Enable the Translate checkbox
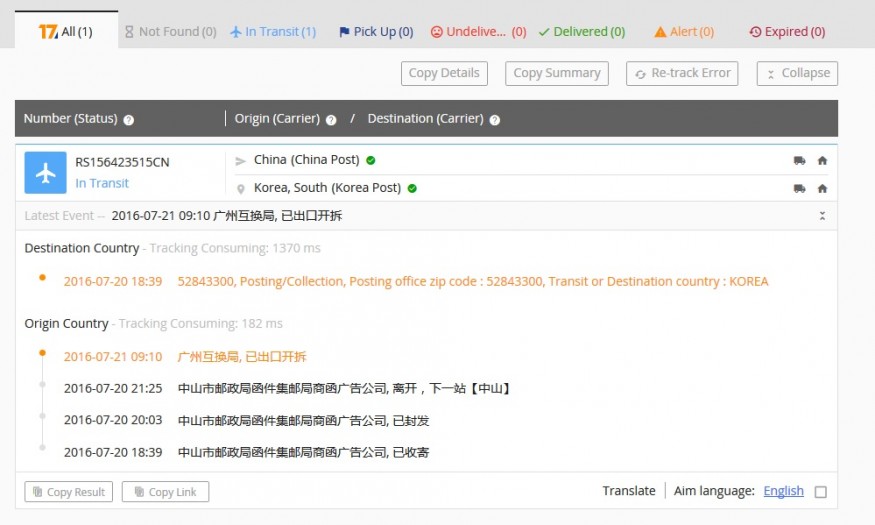This screenshot has width=875, height=525. 821,492
